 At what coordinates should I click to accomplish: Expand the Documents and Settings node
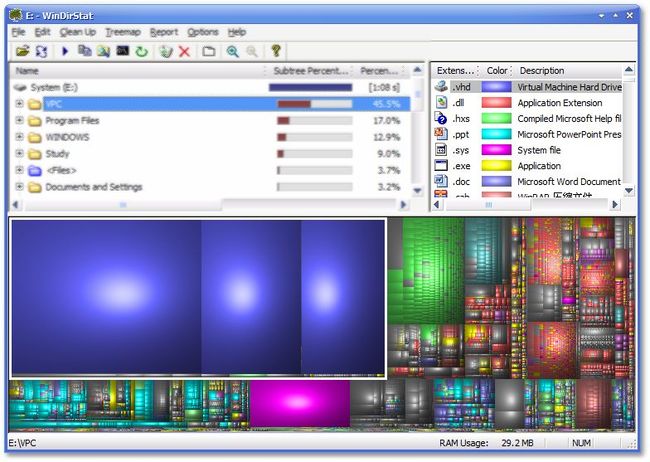19,186
